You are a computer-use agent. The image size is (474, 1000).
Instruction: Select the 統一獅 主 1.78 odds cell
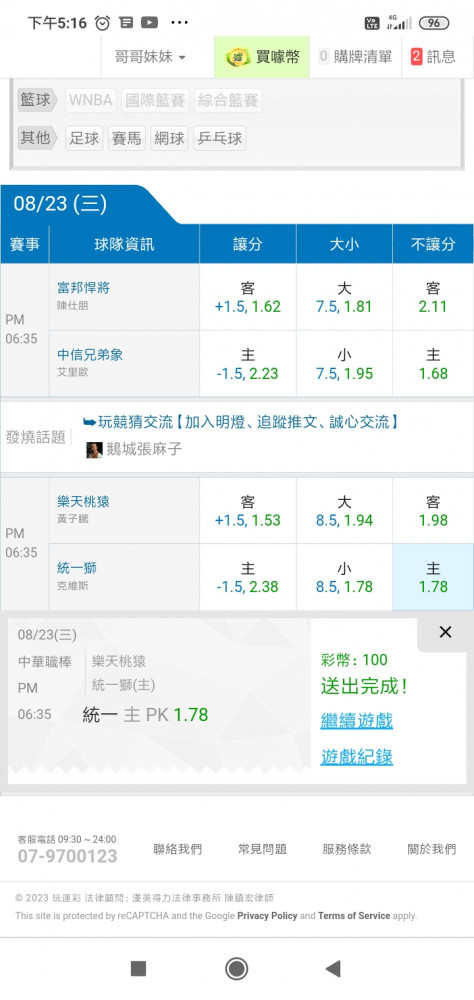433,577
